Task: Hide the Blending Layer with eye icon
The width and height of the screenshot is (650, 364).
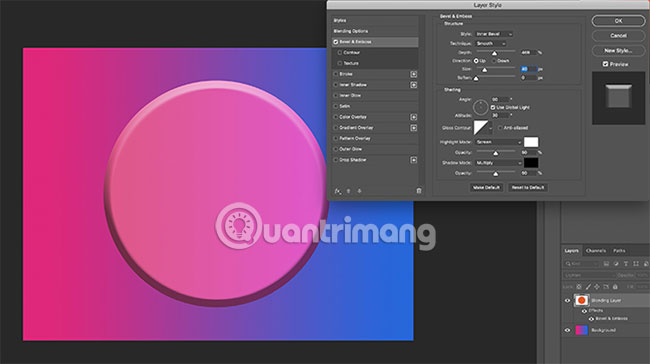Action: (x=568, y=301)
